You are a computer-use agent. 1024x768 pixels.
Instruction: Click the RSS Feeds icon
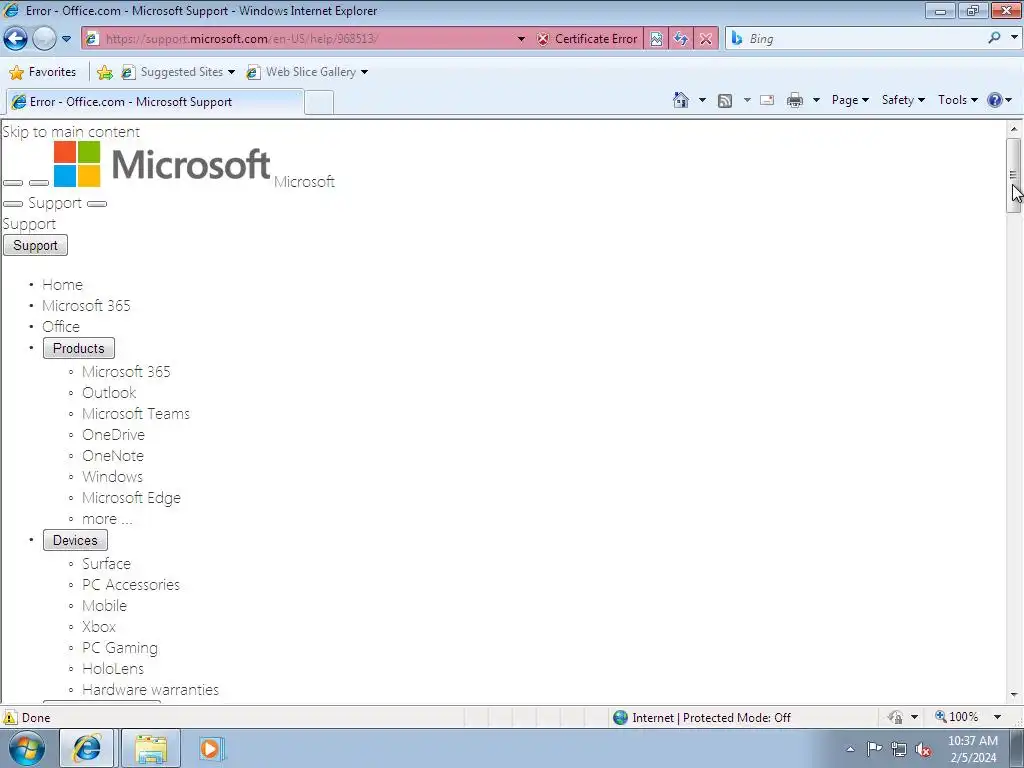click(x=725, y=101)
